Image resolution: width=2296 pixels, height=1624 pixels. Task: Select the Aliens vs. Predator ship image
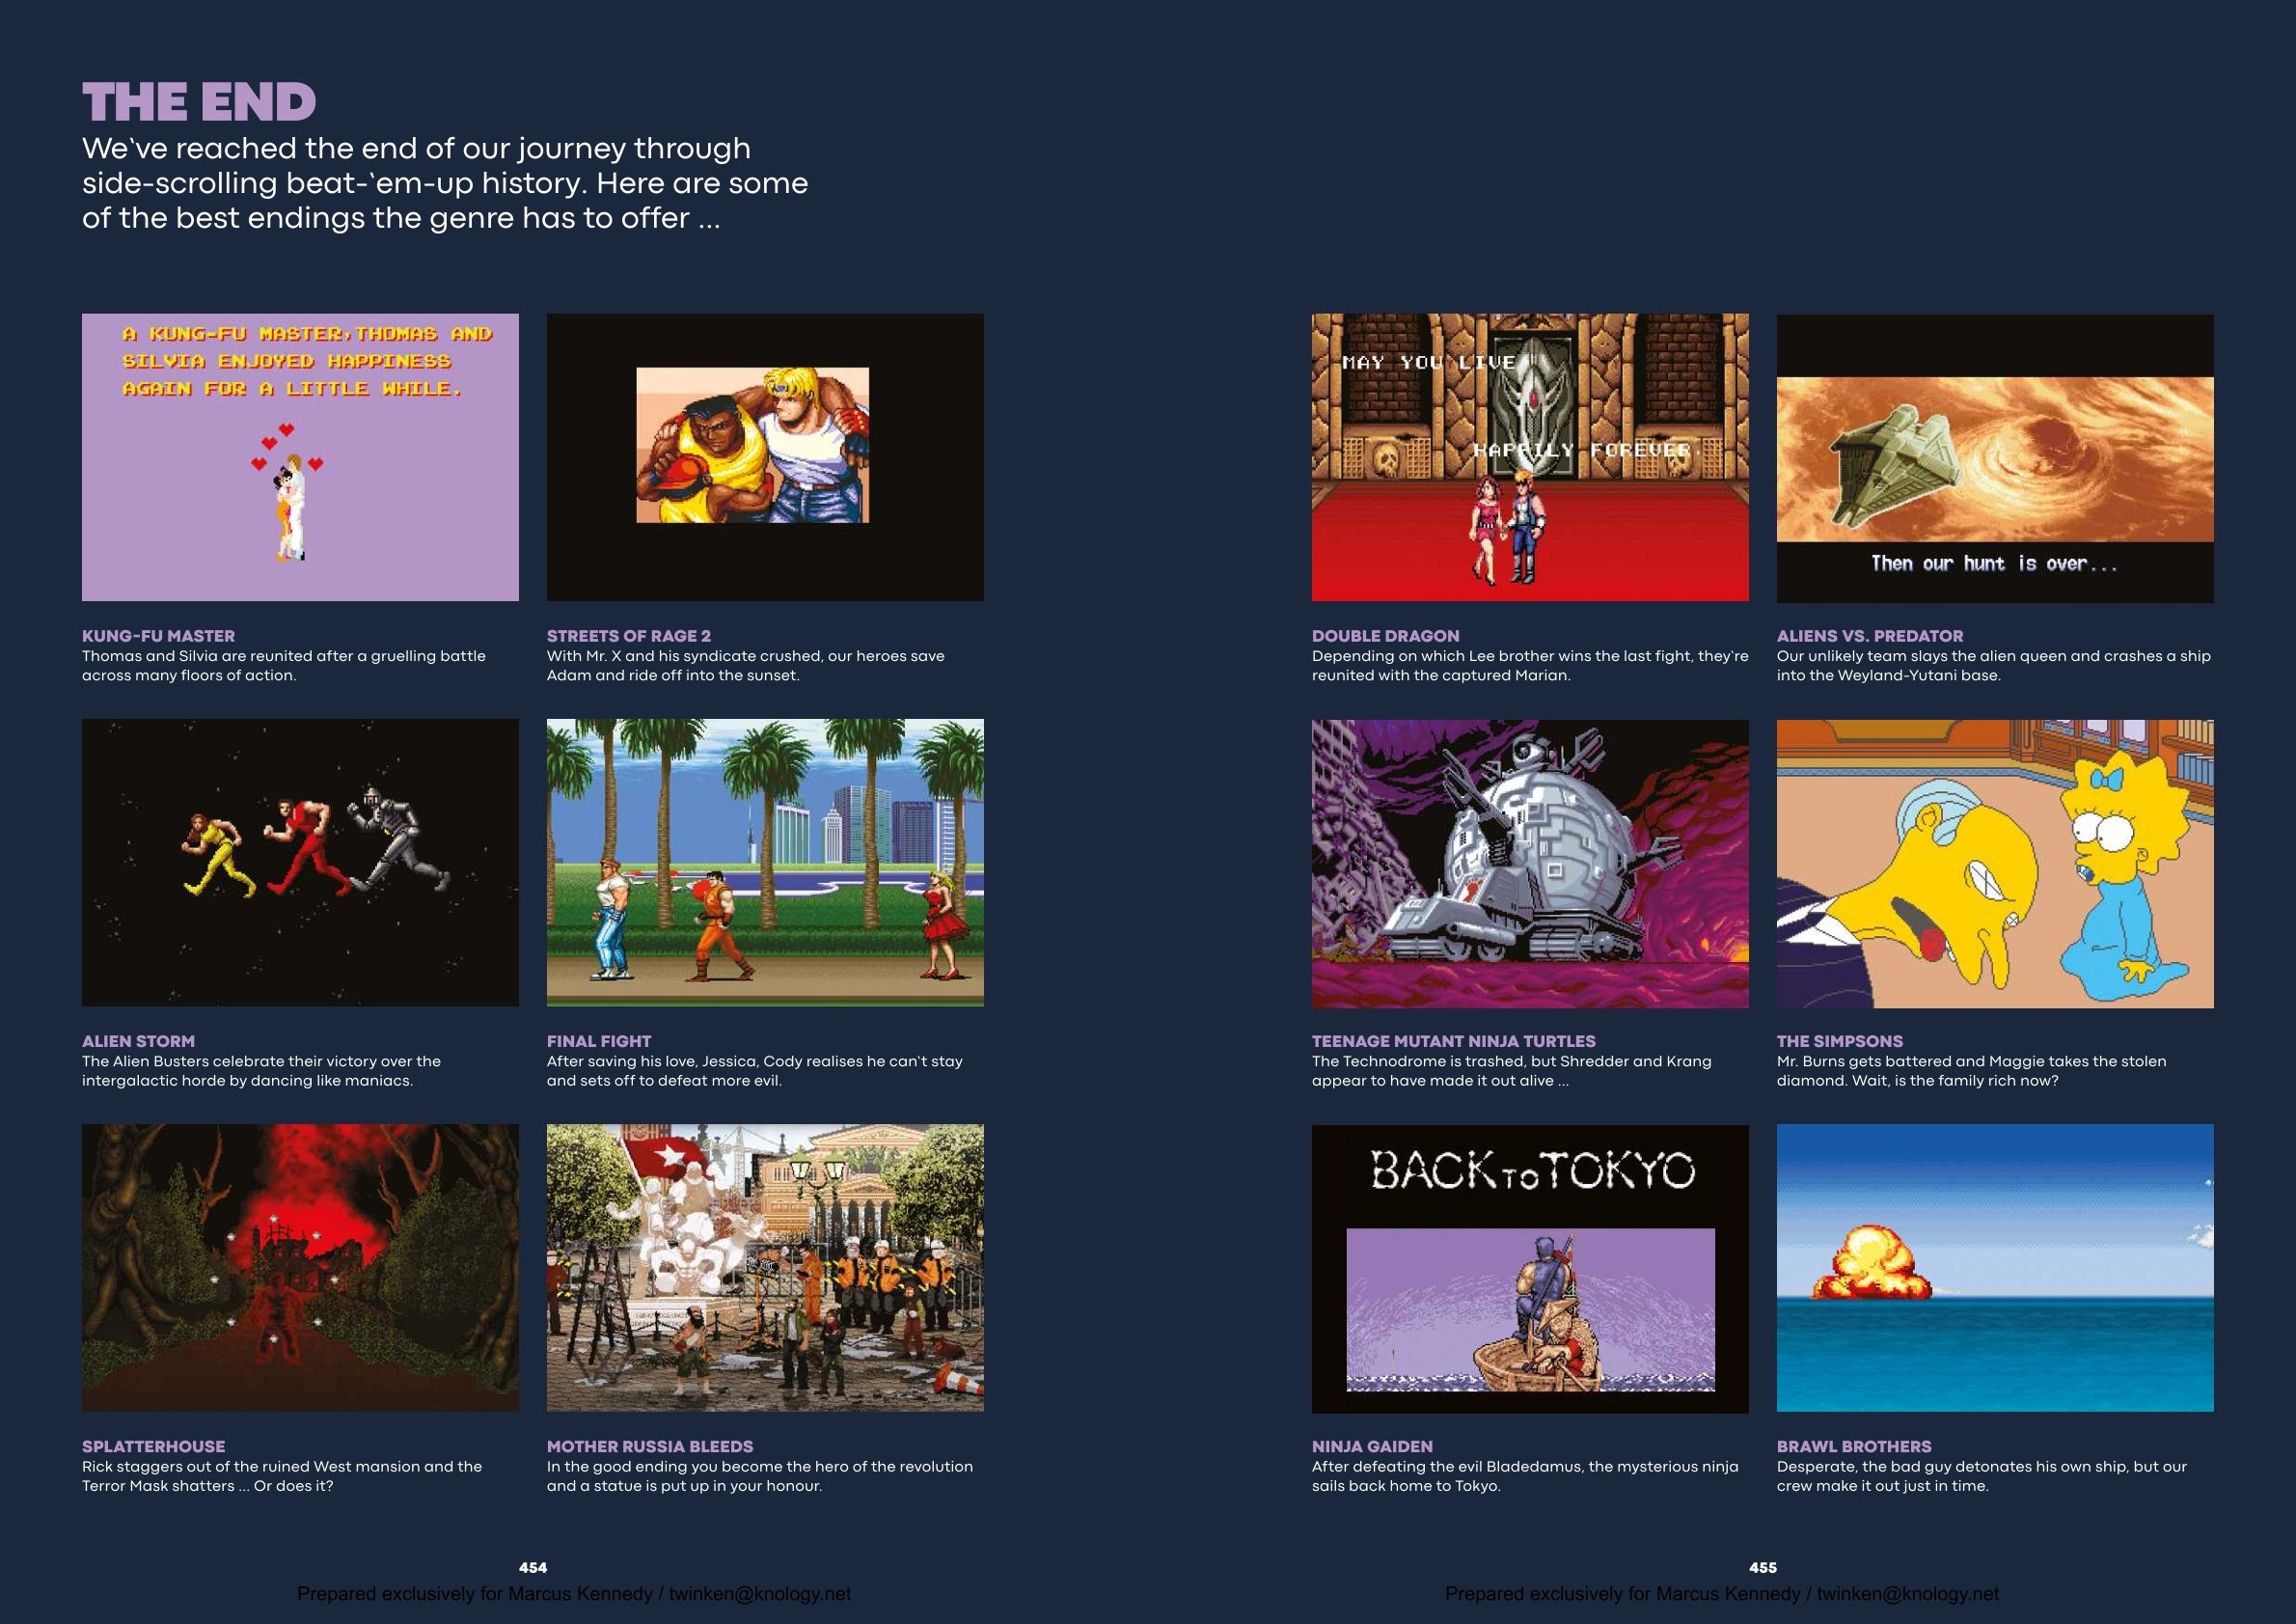point(1995,458)
